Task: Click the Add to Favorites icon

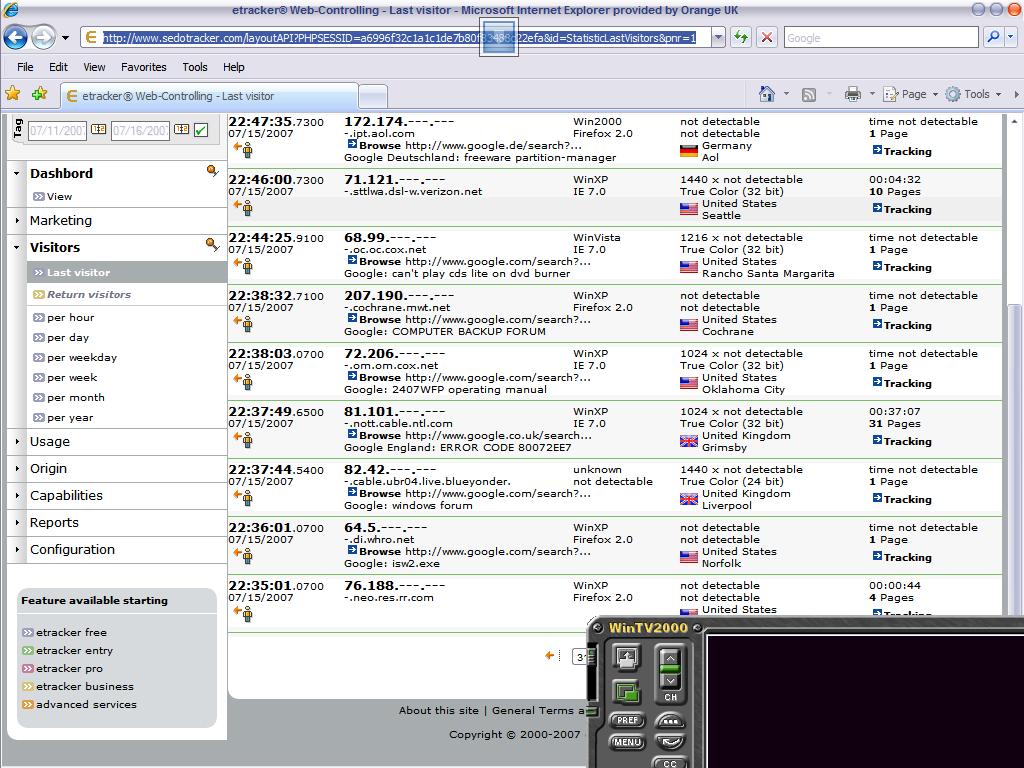Action: pyautogui.click(x=40, y=94)
